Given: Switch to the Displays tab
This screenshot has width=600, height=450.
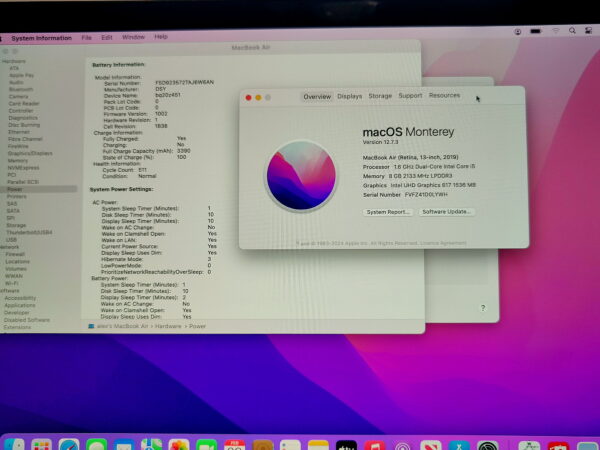Looking at the screenshot, I should (349, 96).
